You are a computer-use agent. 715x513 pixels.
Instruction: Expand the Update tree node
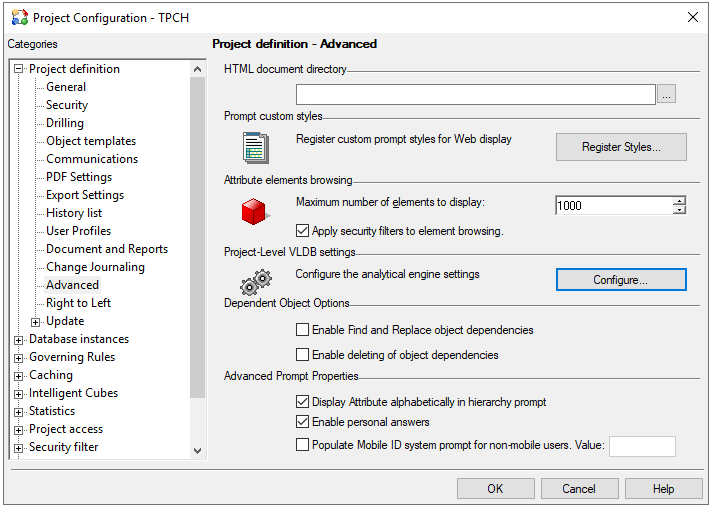point(36,321)
